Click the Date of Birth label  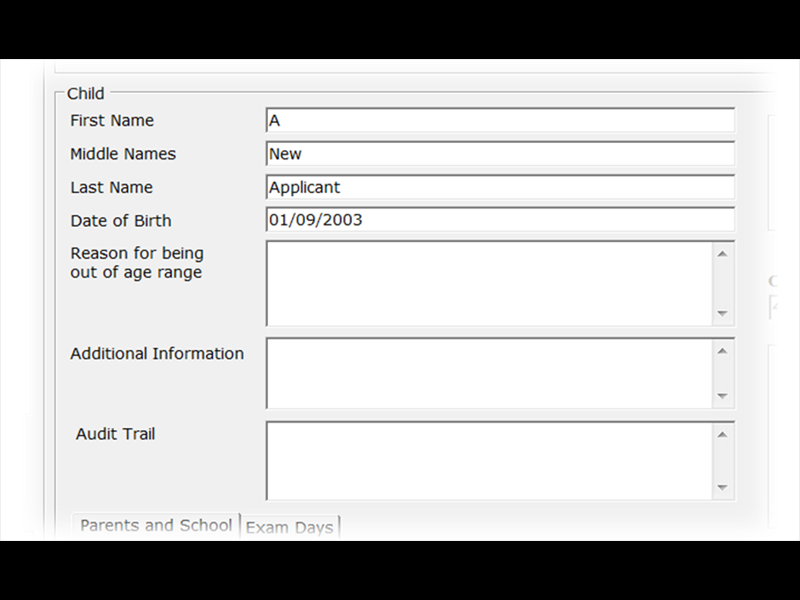(121, 221)
